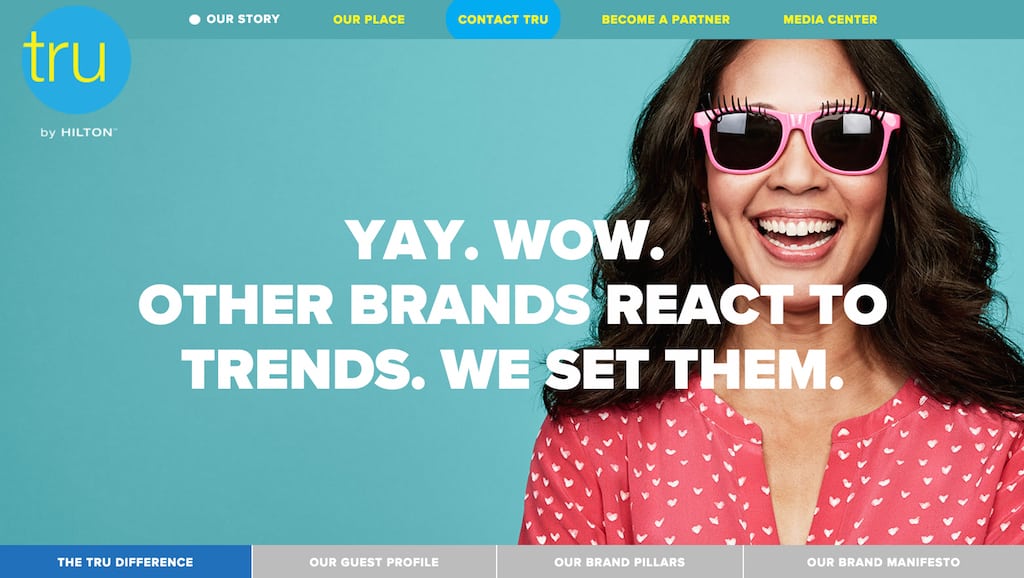Go to the OUR PLACE page
Screen dimensions: 1024x578
[x=369, y=20]
